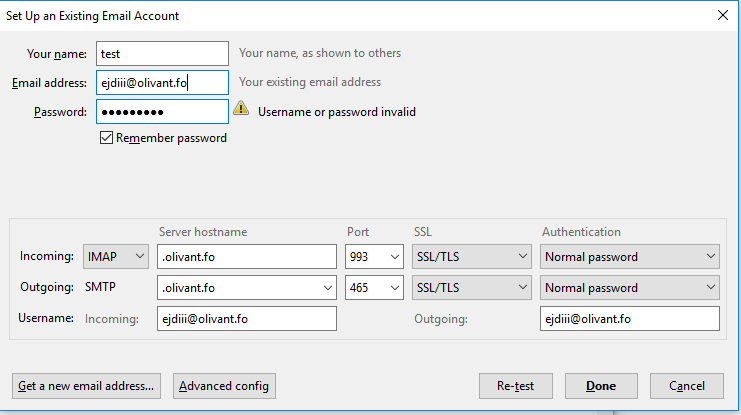Viewport: 741px width, 415px height.
Task: Click the Done button
Action: 601,386
